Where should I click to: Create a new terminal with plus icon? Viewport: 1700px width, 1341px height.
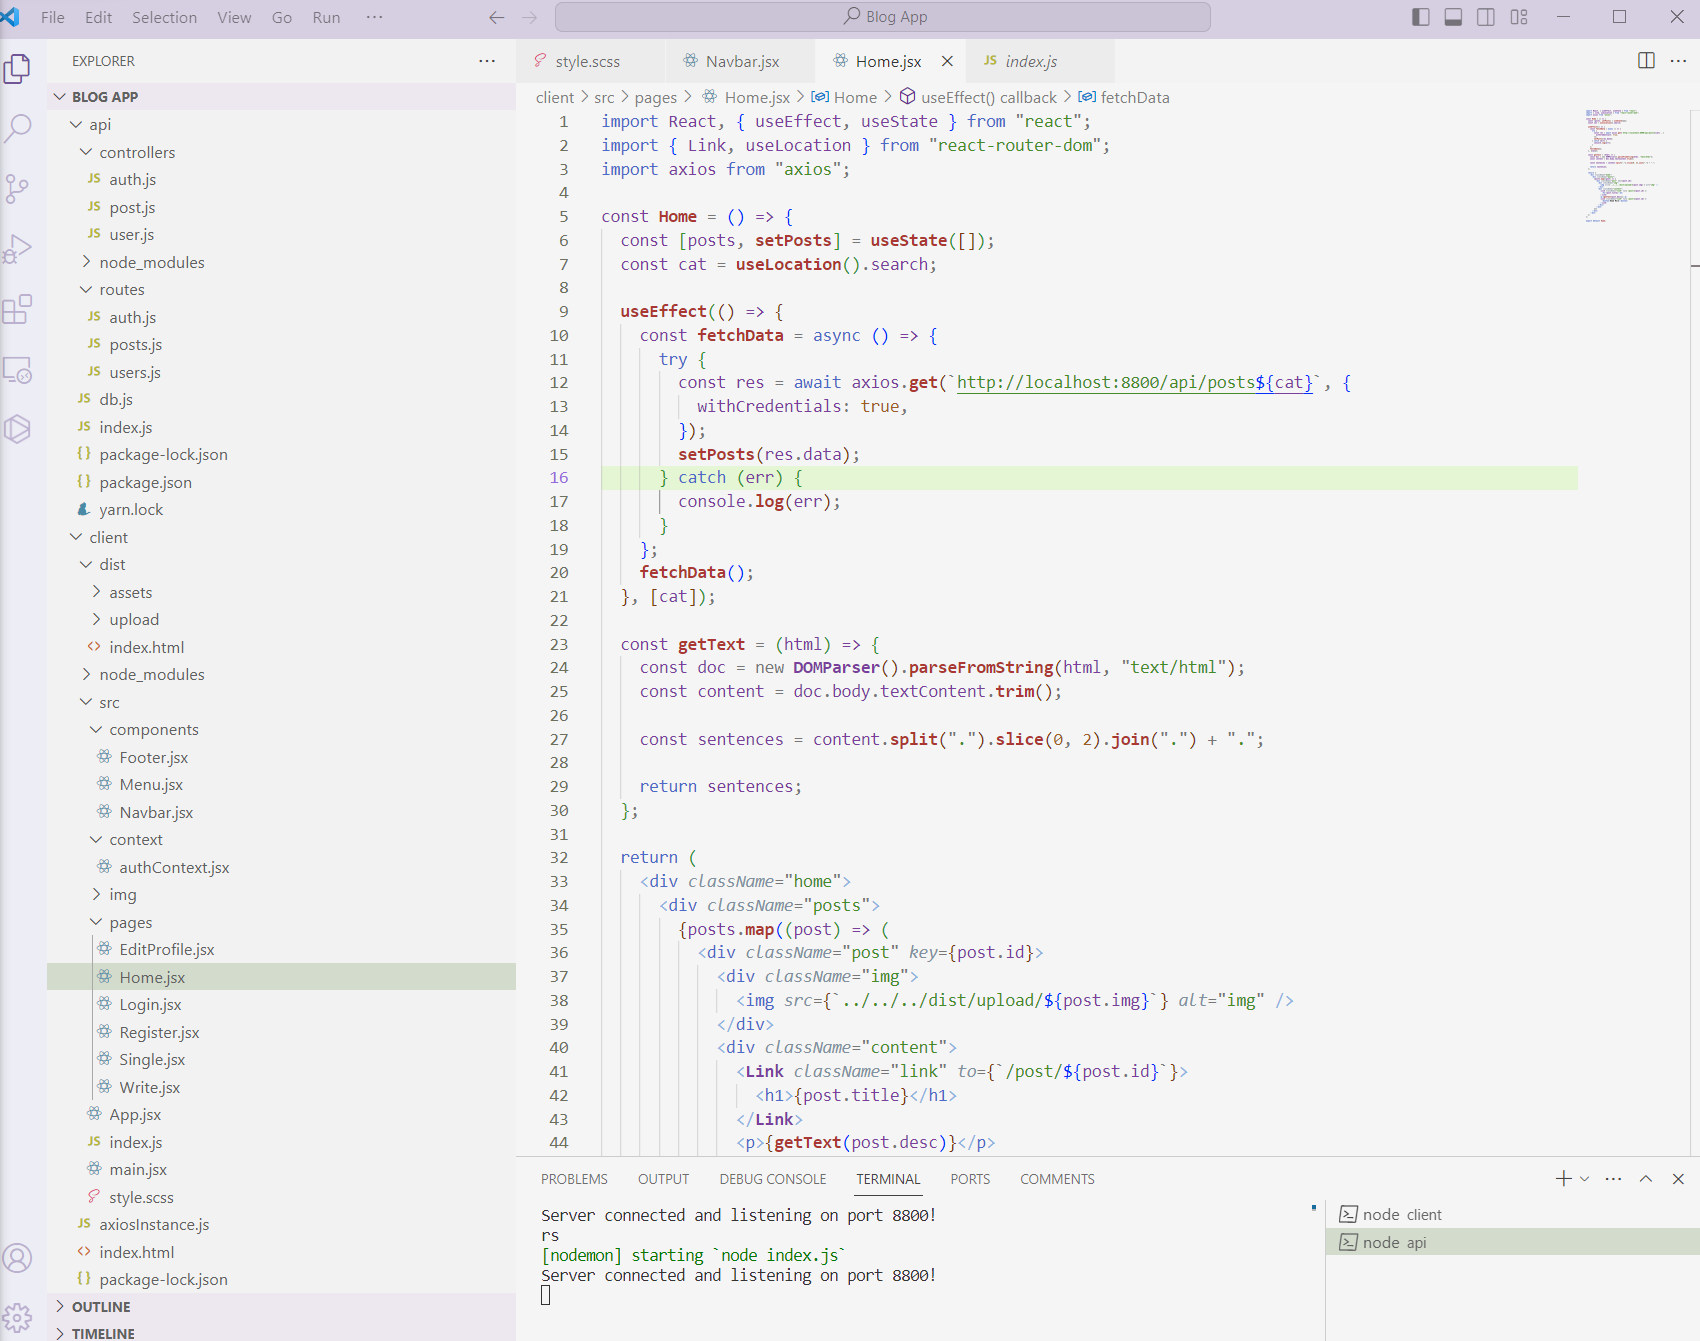(1564, 1179)
